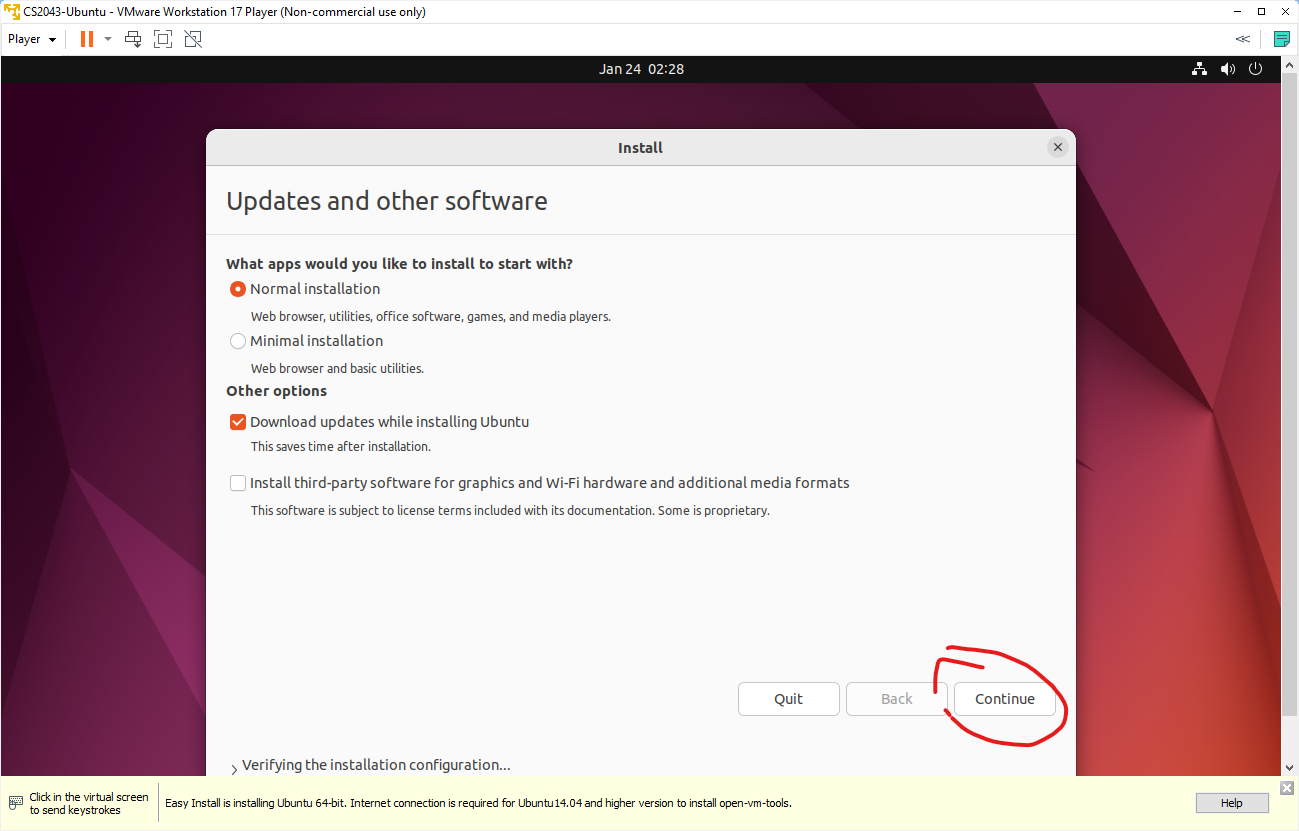This screenshot has width=1299, height=831.
Task: Click the double-chevron collapse toolbar icon
Action: (x=1243, y=39)
